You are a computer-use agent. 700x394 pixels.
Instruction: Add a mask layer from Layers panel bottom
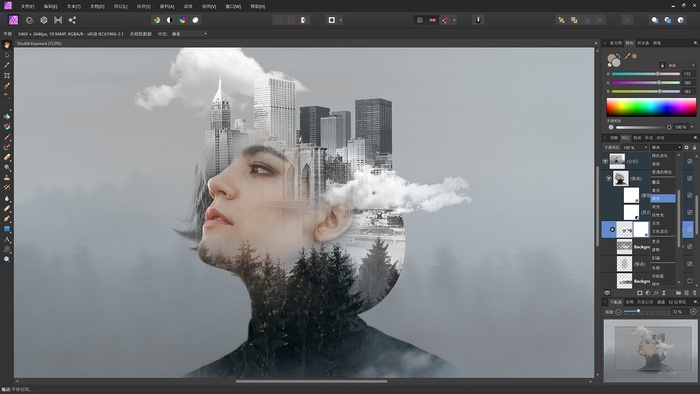tap(640, 293)
